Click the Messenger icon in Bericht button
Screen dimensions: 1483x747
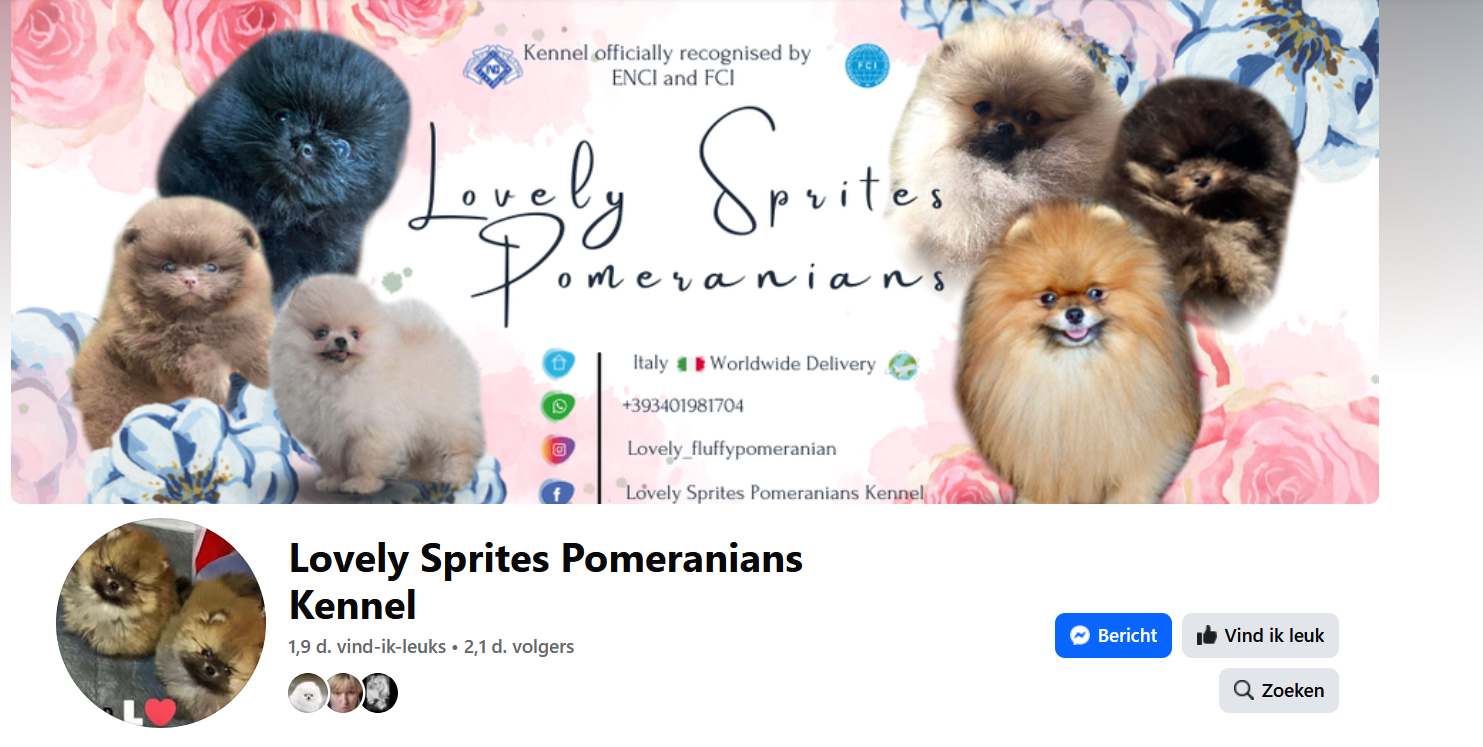1079,636
